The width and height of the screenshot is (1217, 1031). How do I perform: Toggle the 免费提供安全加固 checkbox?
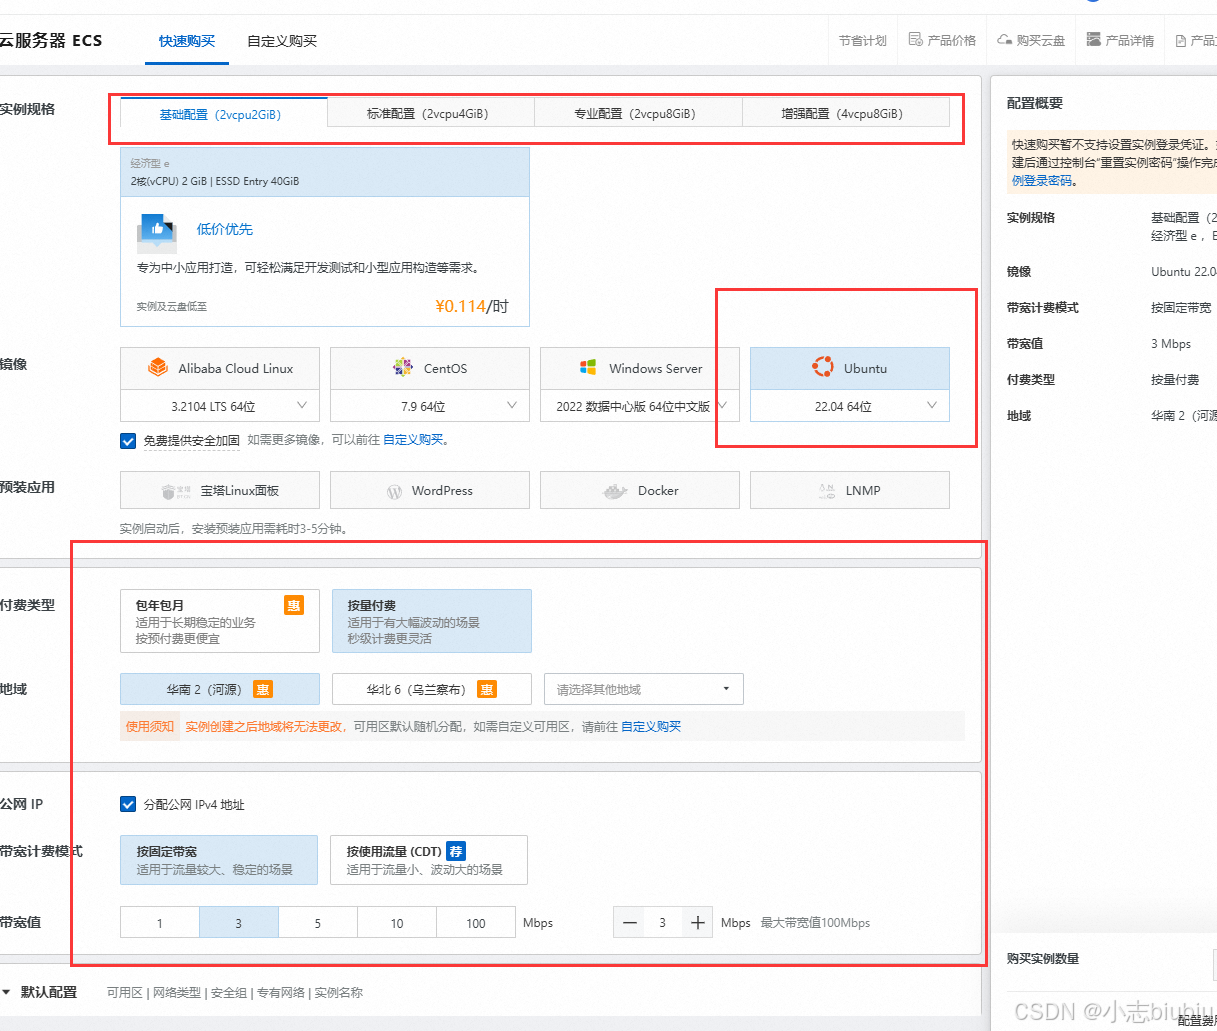pos(128,441)
